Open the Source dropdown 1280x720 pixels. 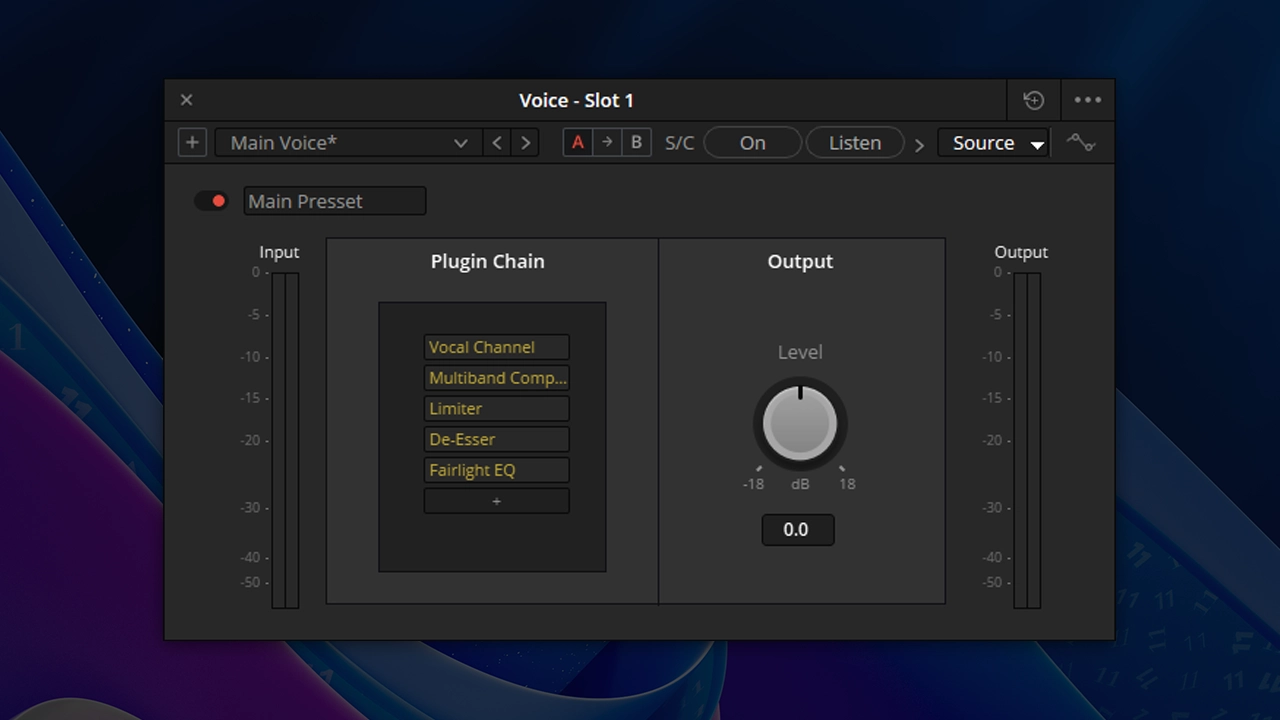coord(993,142)
